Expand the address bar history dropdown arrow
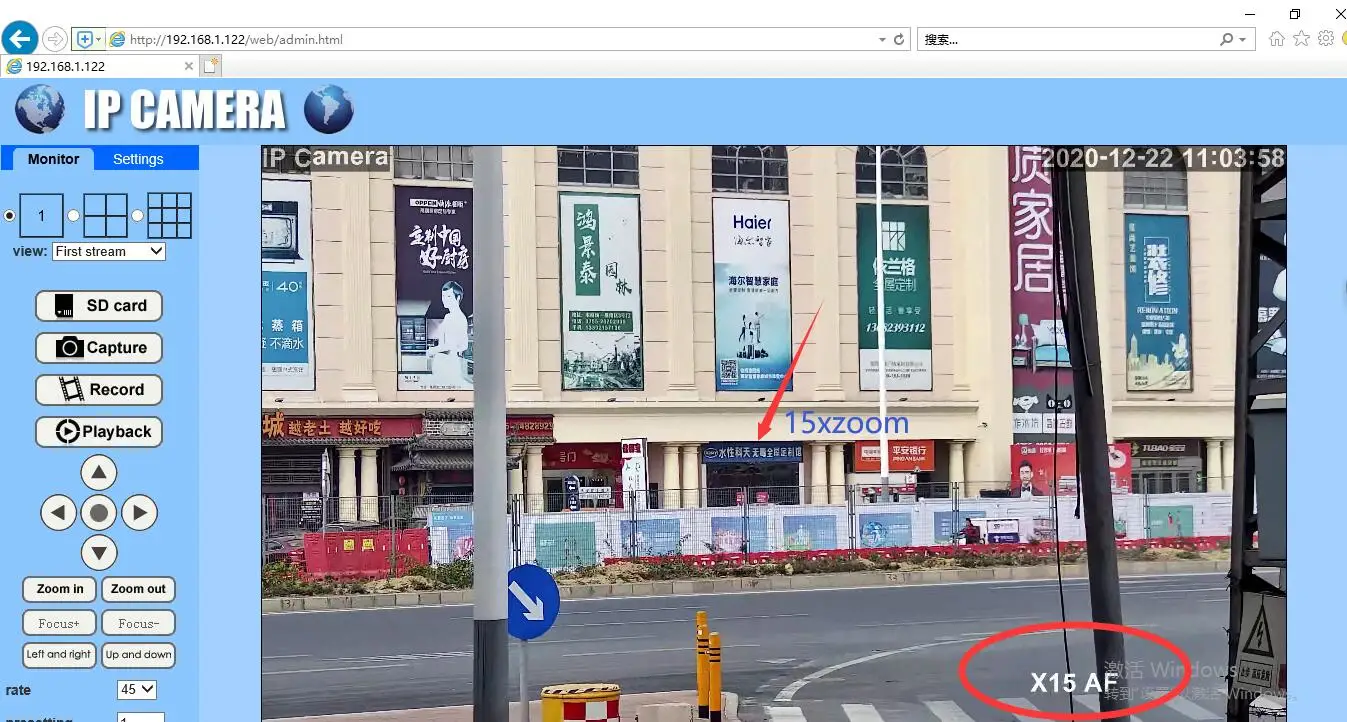 point(882,40)
